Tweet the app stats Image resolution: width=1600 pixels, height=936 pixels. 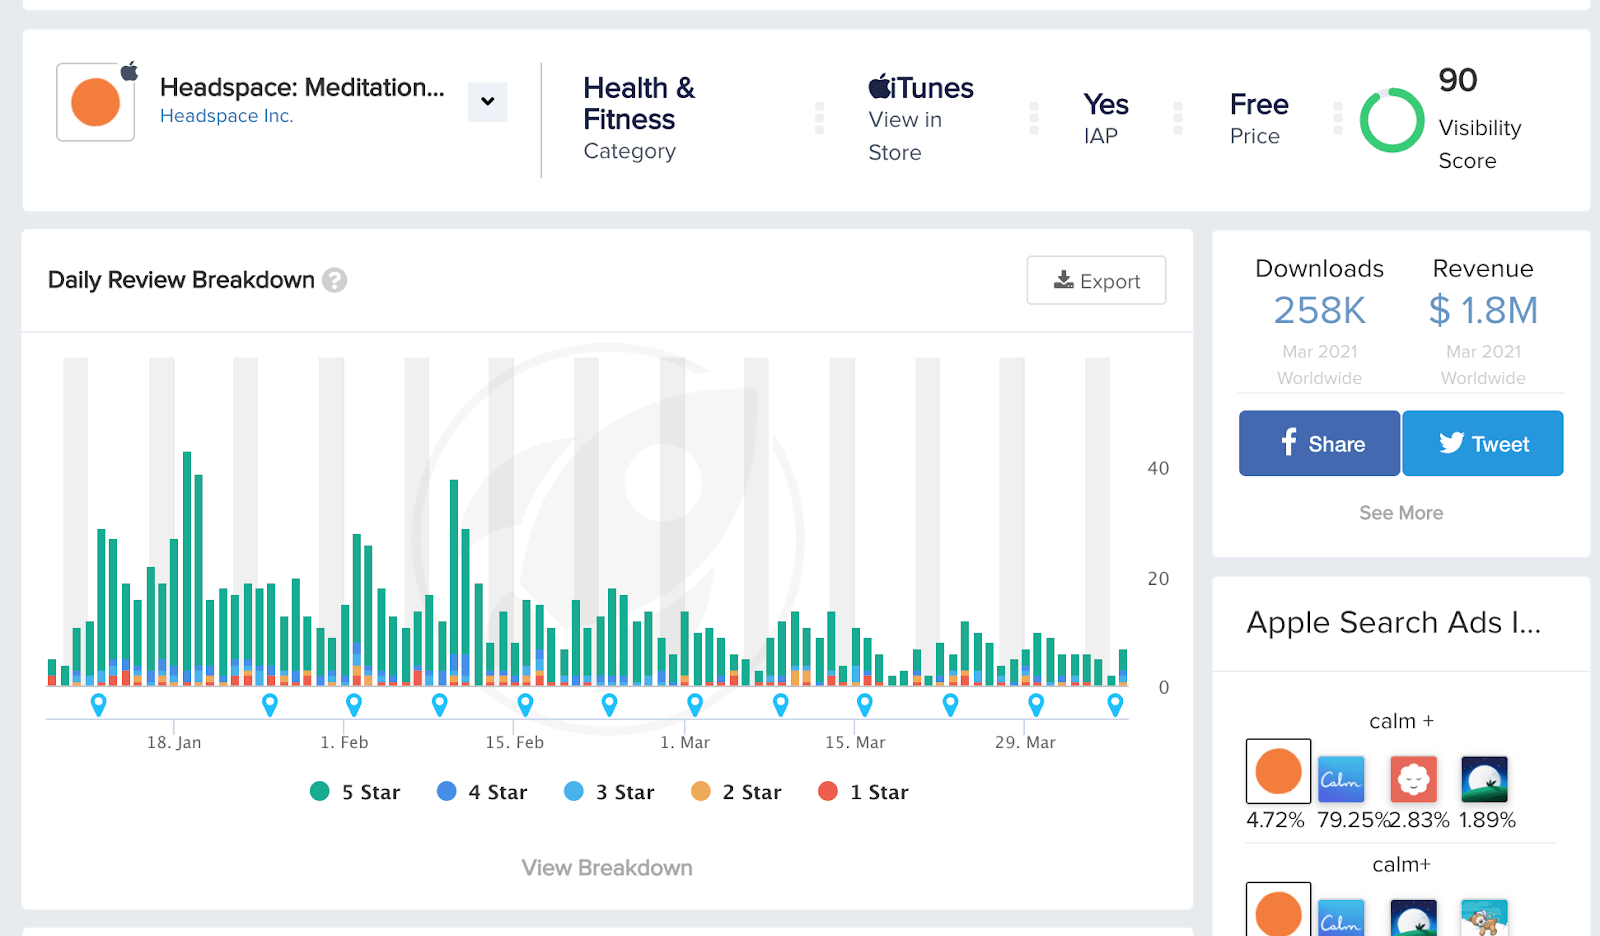(1483, 443)
